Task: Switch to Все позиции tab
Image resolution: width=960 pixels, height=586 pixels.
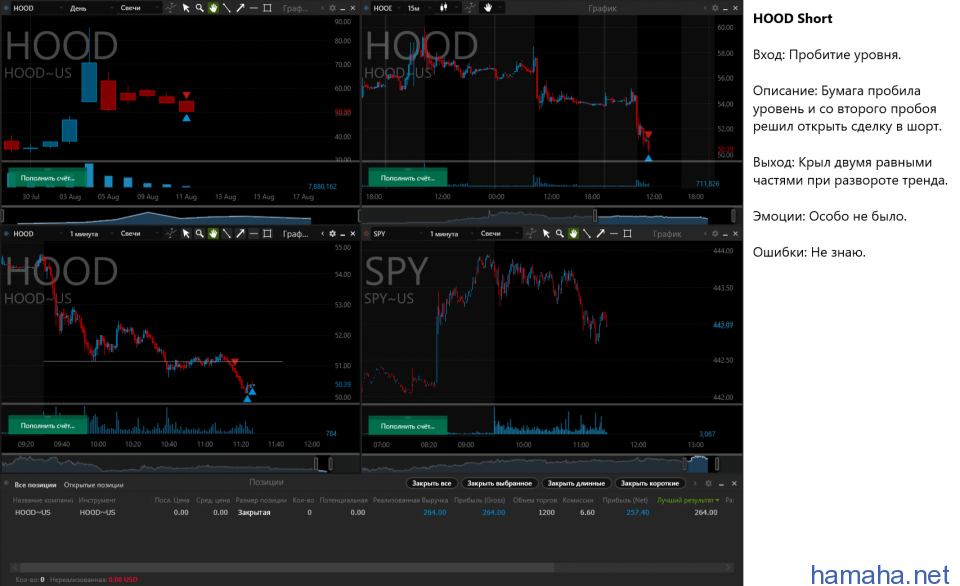Action: point(35,484)
